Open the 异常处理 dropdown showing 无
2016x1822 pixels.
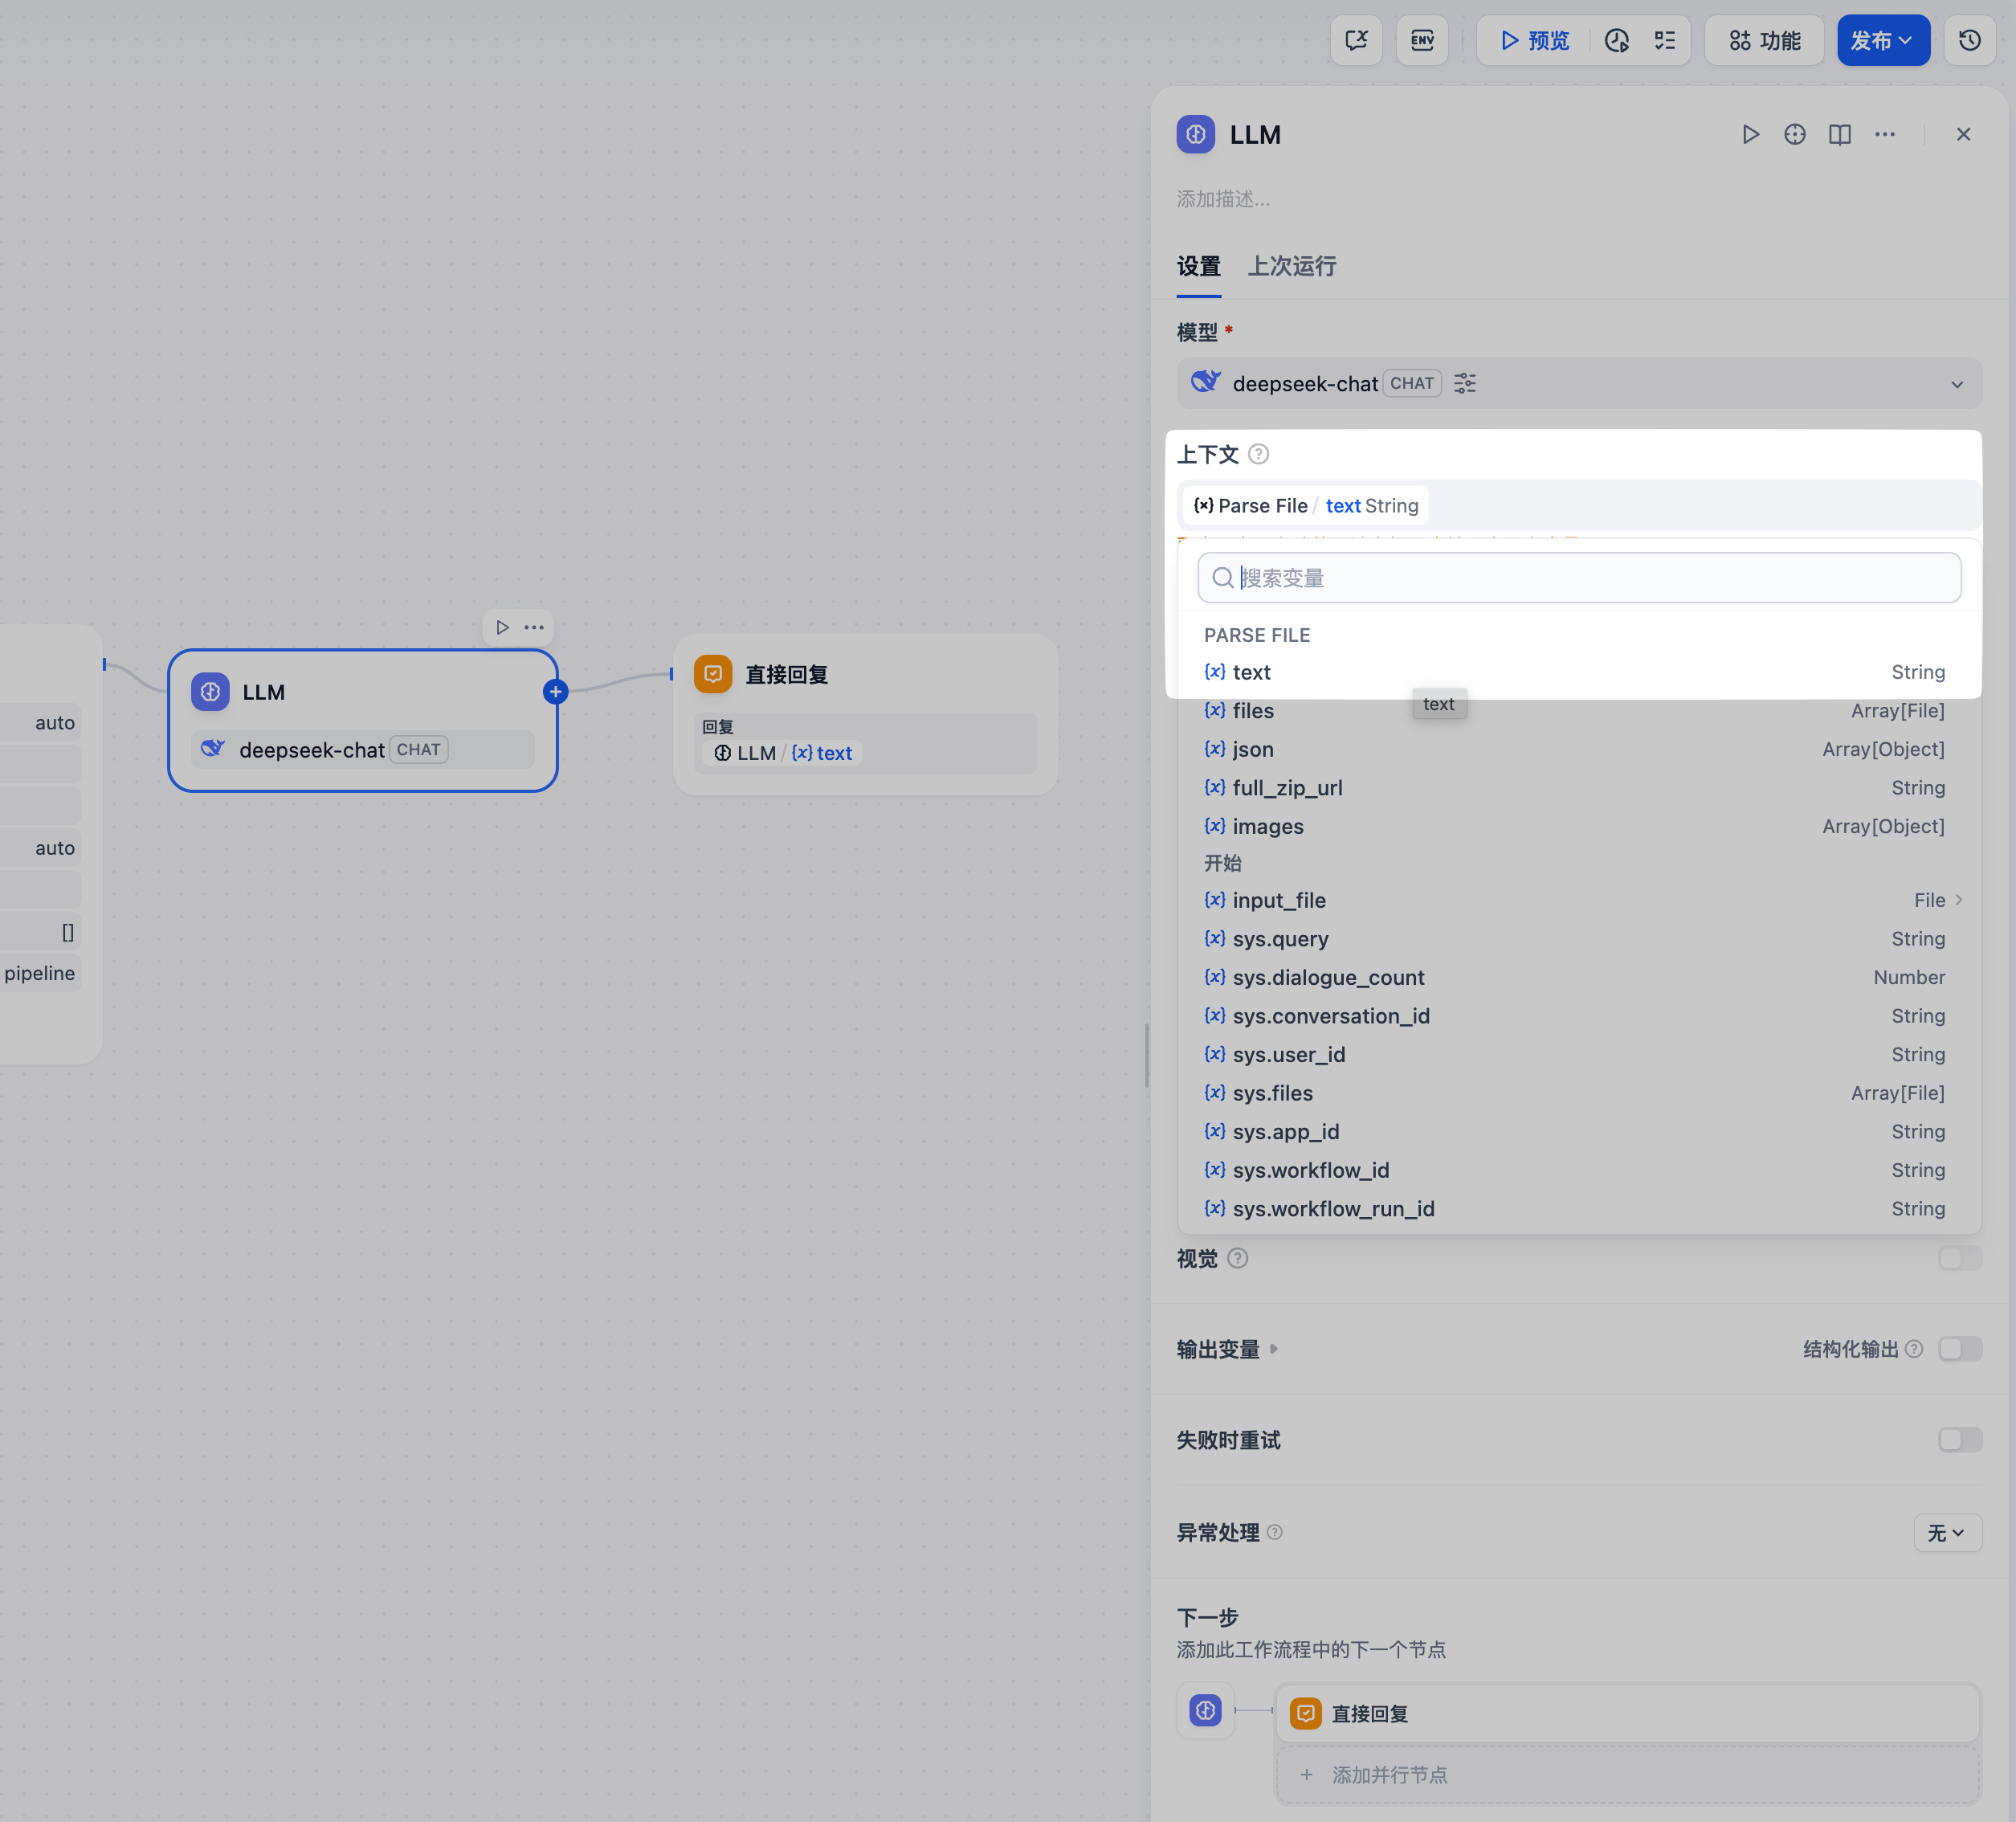1946,1532
